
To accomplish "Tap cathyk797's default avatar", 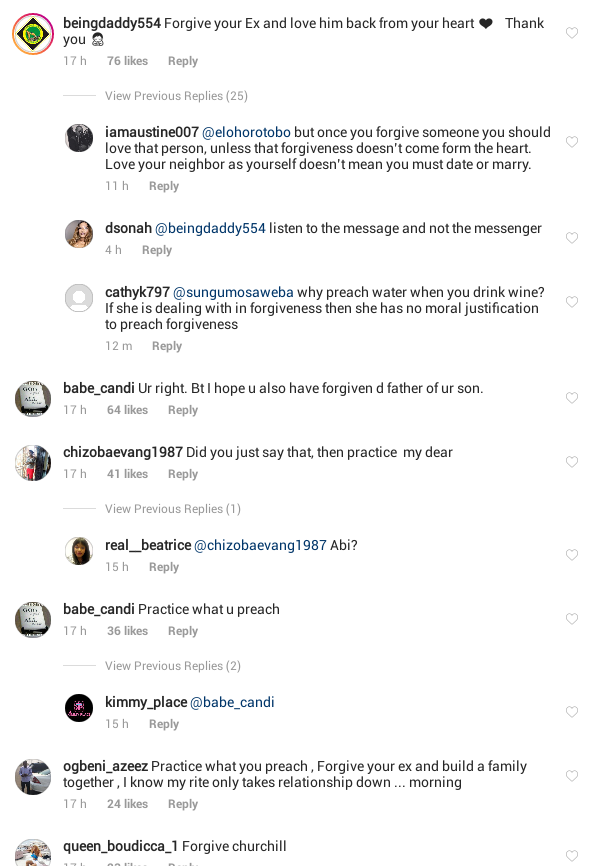I will 79,298.
